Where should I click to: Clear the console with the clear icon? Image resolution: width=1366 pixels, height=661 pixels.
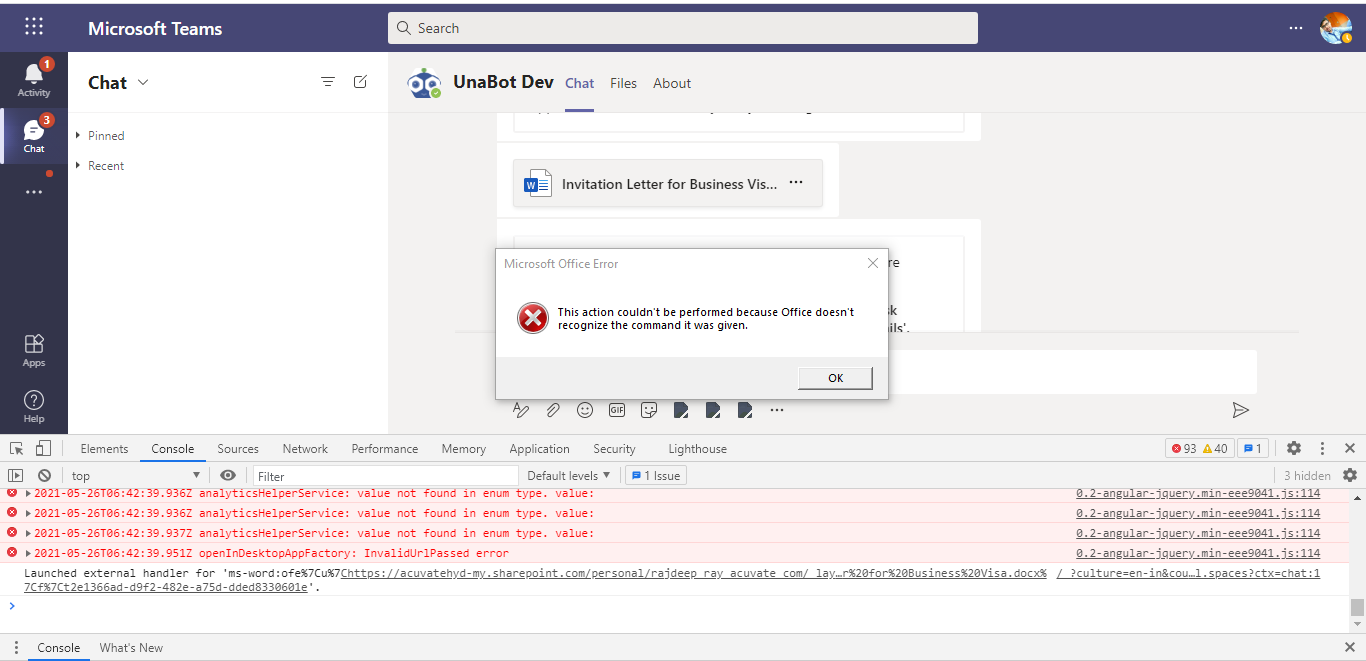[x=44, y=475]
